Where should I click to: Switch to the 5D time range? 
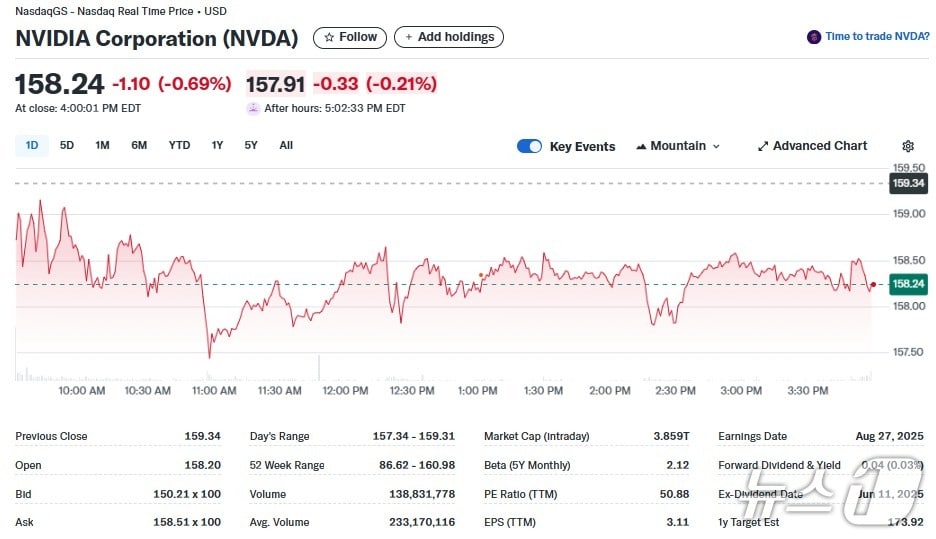pos(67,145)
